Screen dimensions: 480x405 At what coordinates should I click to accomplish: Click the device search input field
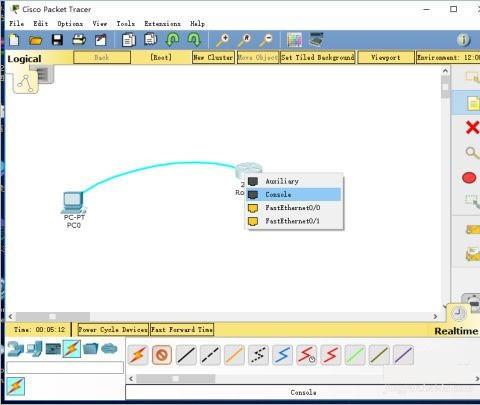coord(65,368)
